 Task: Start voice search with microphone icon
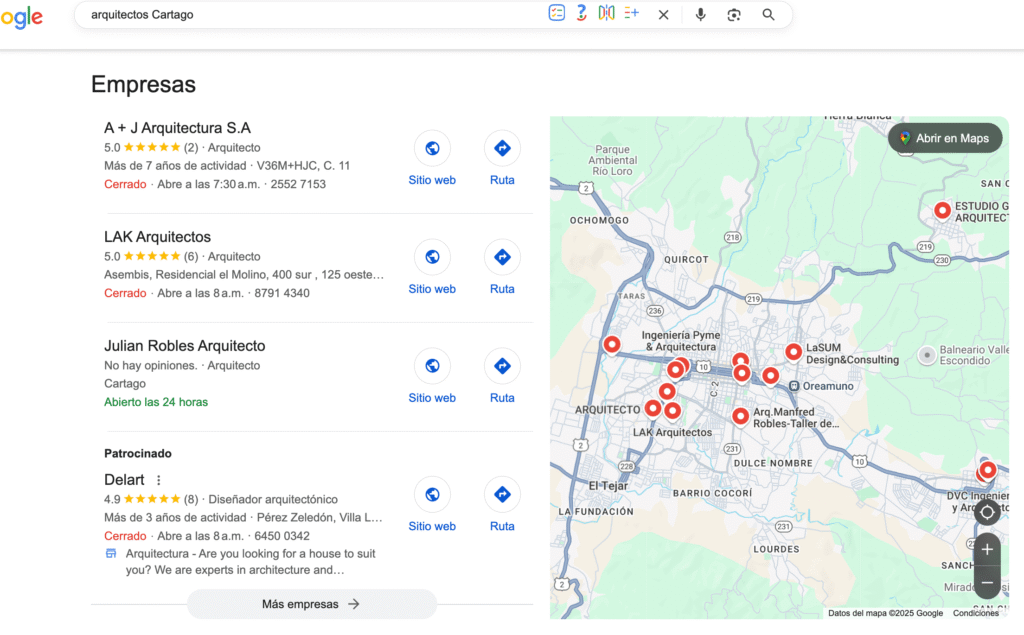(700, 14)
